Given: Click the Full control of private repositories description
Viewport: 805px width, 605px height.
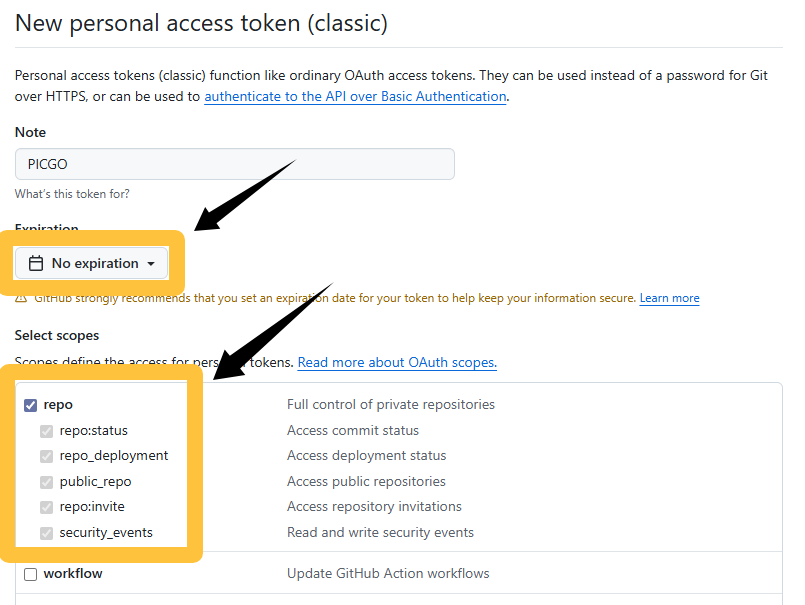Looking at the screenshot, I should click(x=391, y=404).
